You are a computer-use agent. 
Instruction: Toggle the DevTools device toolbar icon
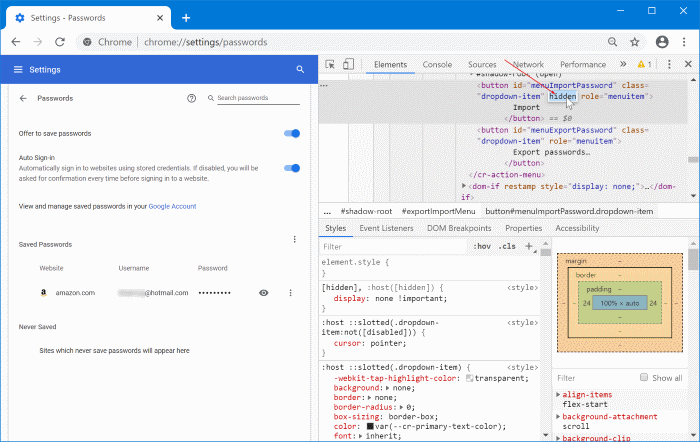[349, 65]
